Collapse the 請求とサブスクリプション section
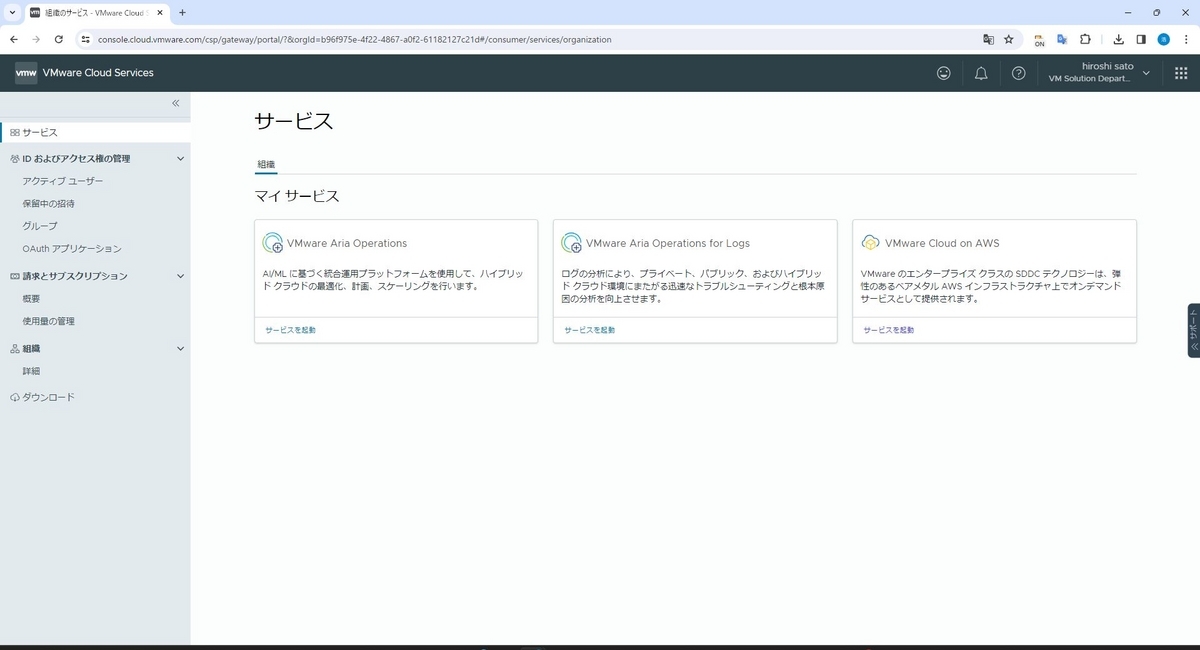Image resolution: width=1200 pixels, height=650 pixels. pyautogui.click(x=181, y=276)
